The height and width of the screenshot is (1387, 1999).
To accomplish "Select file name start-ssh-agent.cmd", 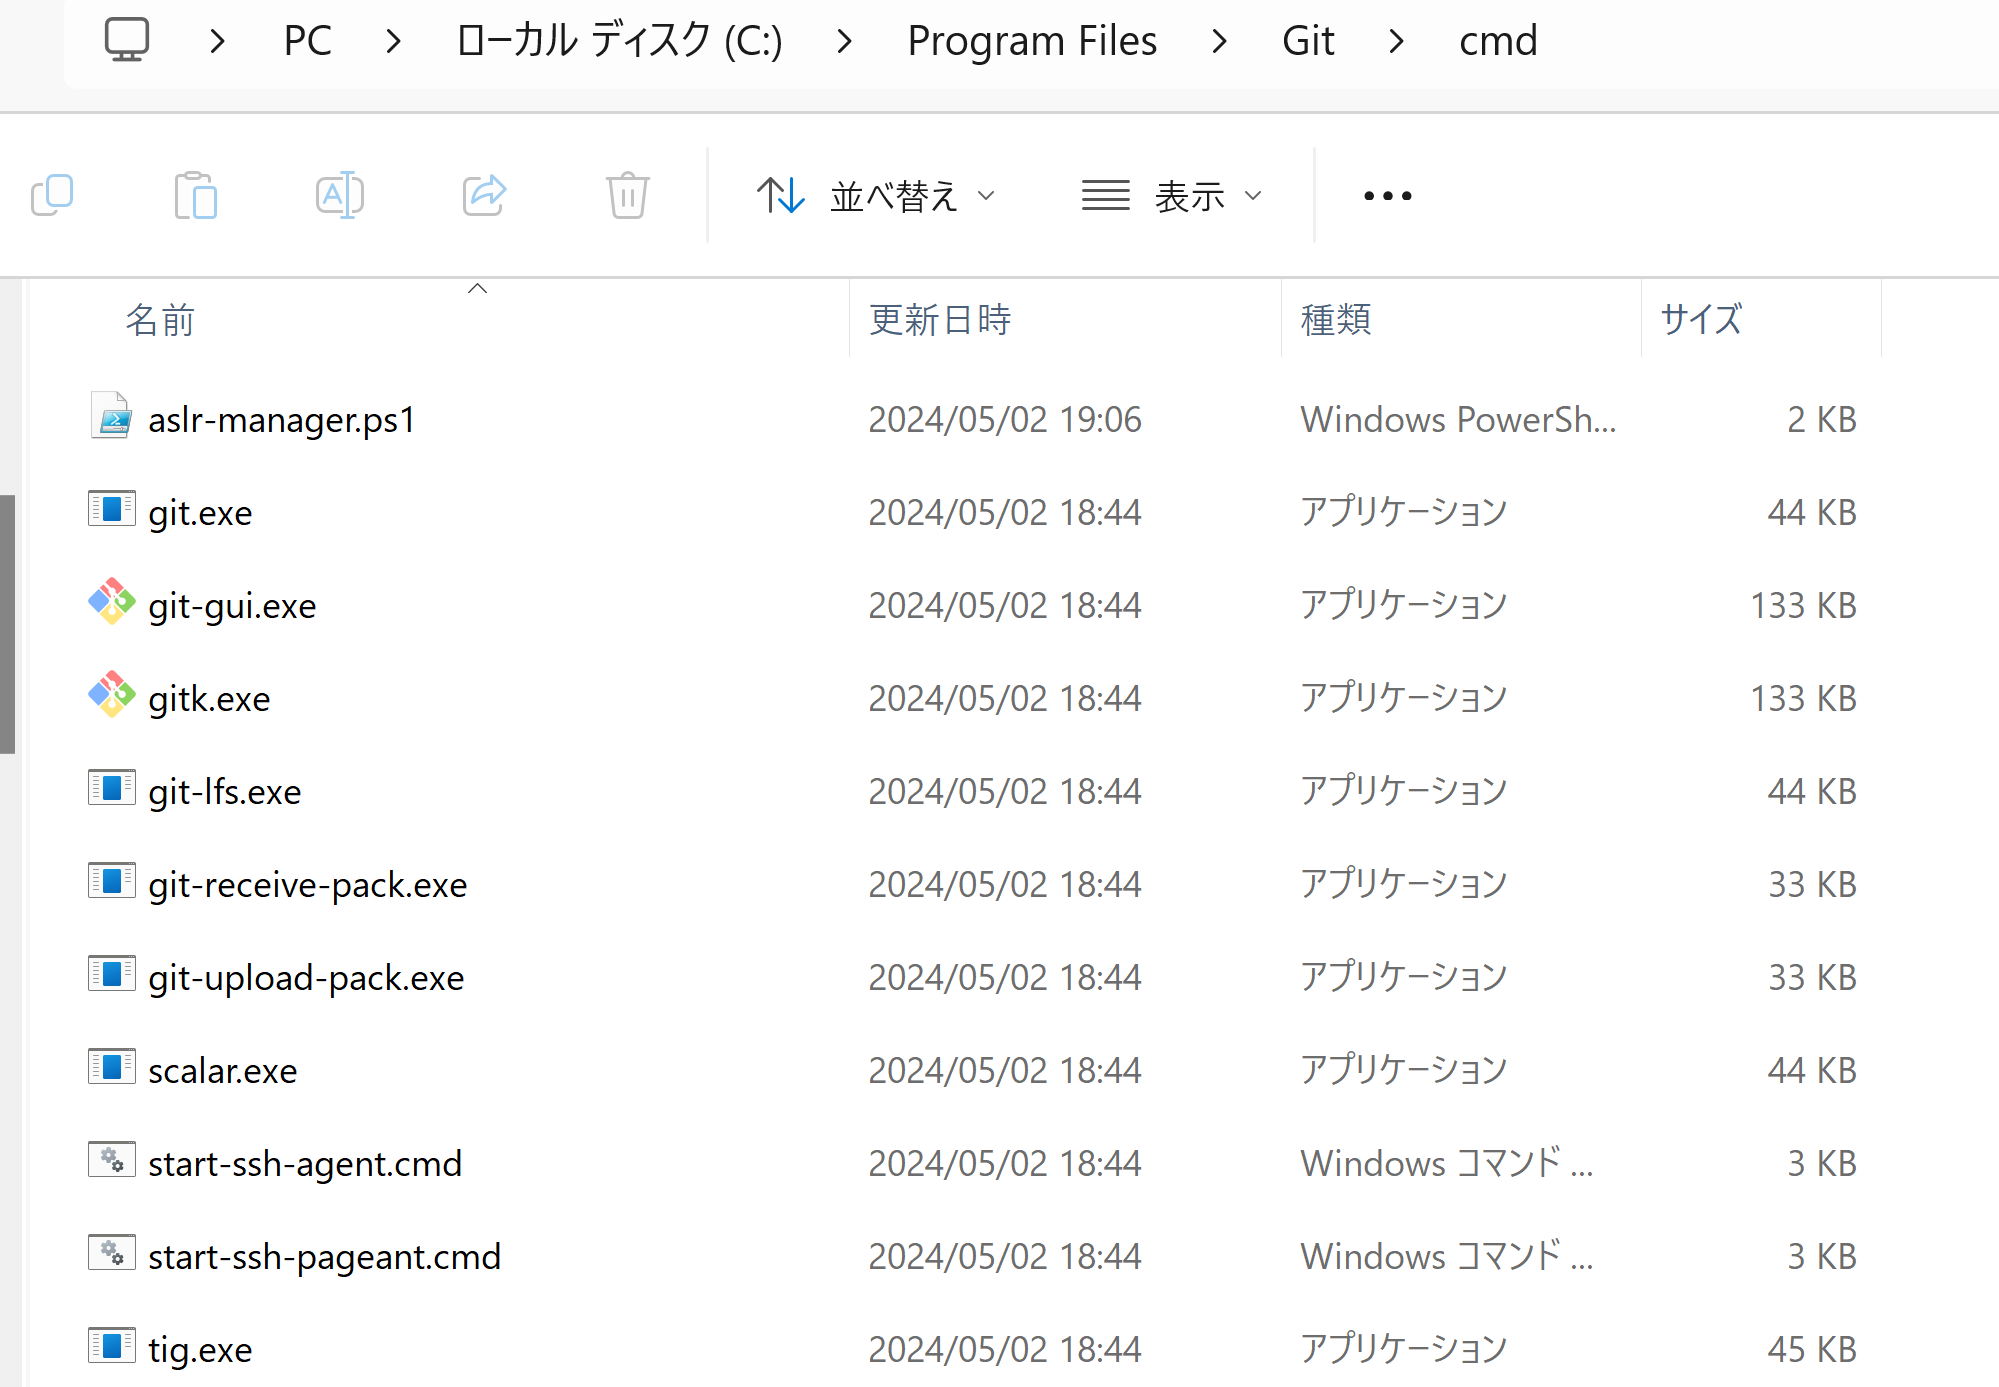I will (305, 1164).
